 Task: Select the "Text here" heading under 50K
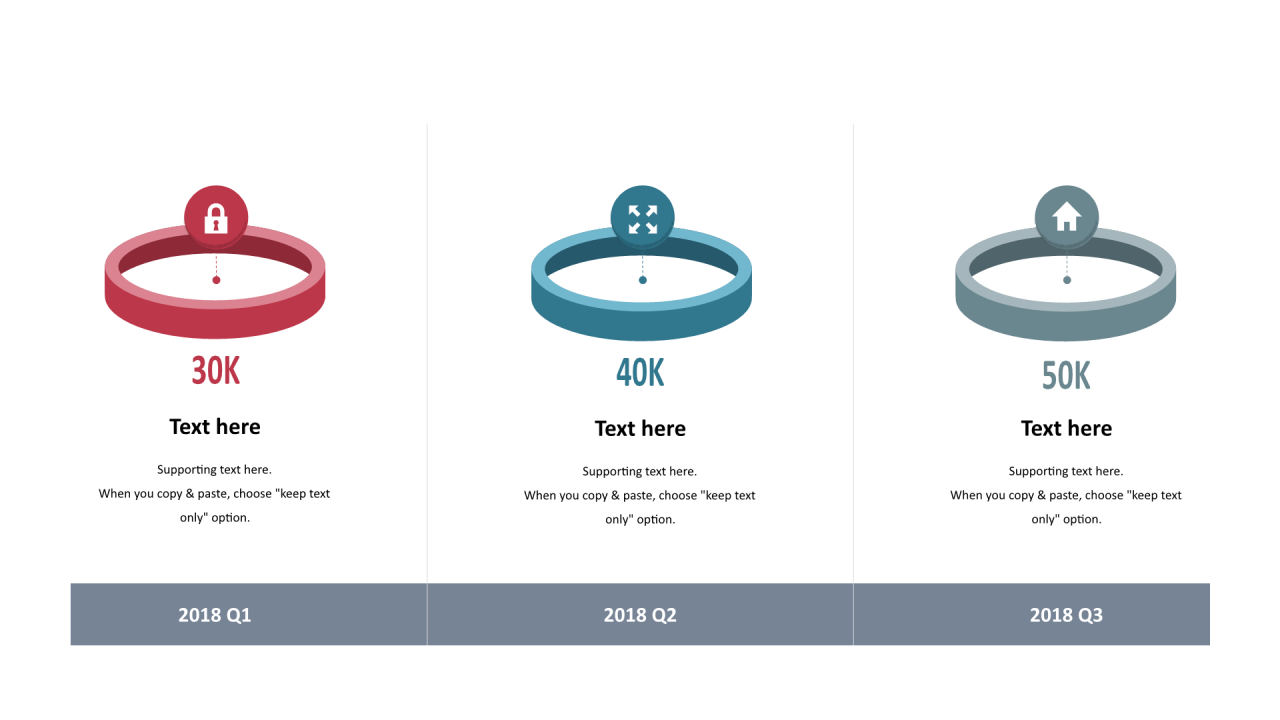1066,429
